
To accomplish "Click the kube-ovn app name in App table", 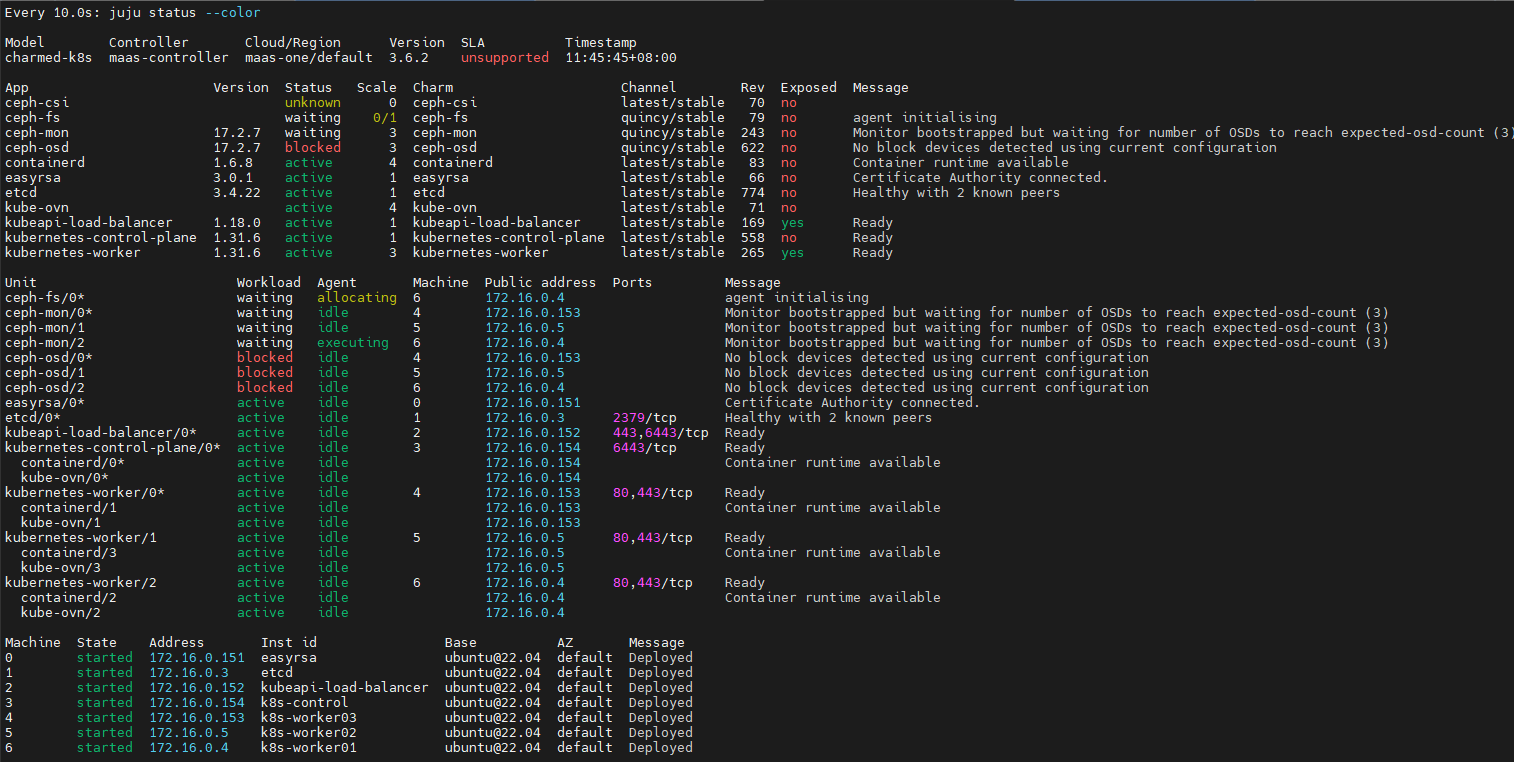I will point(37,207).
